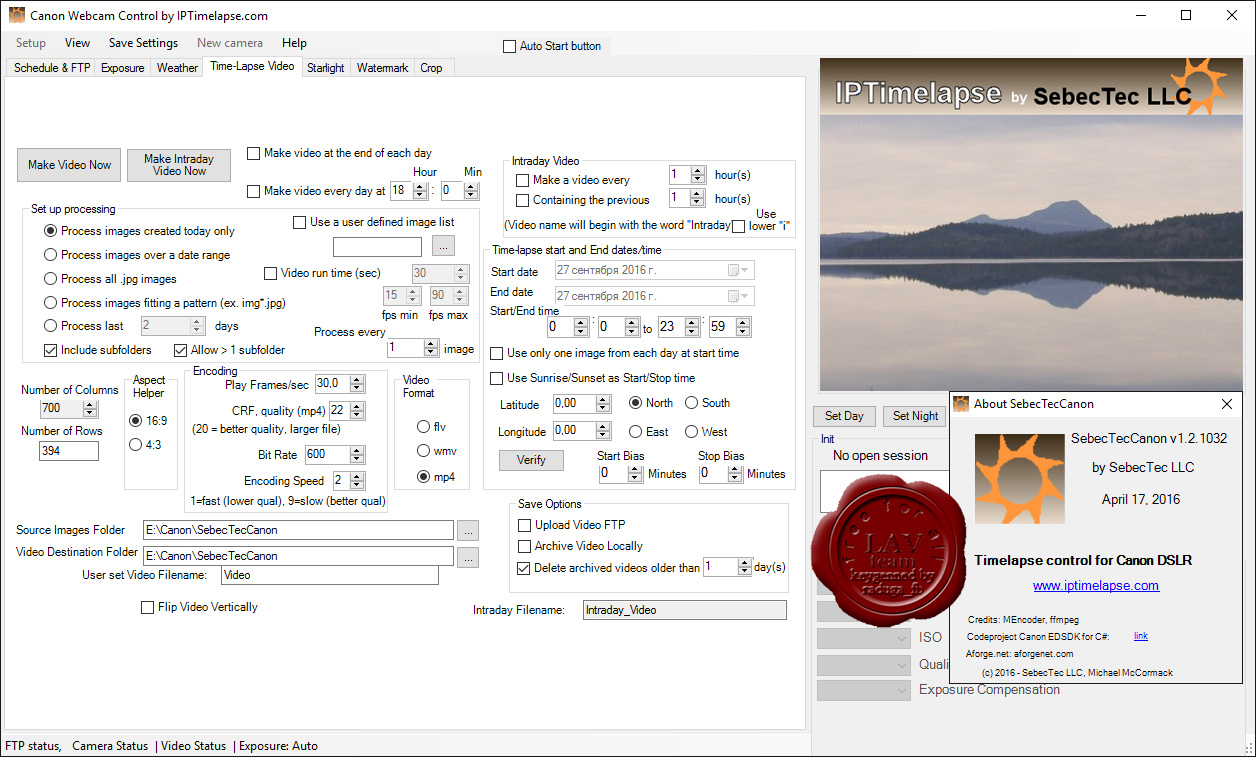Enable Upload Video FTP
The width and height of the screenshot is (1256, 757).
point(525,525)
